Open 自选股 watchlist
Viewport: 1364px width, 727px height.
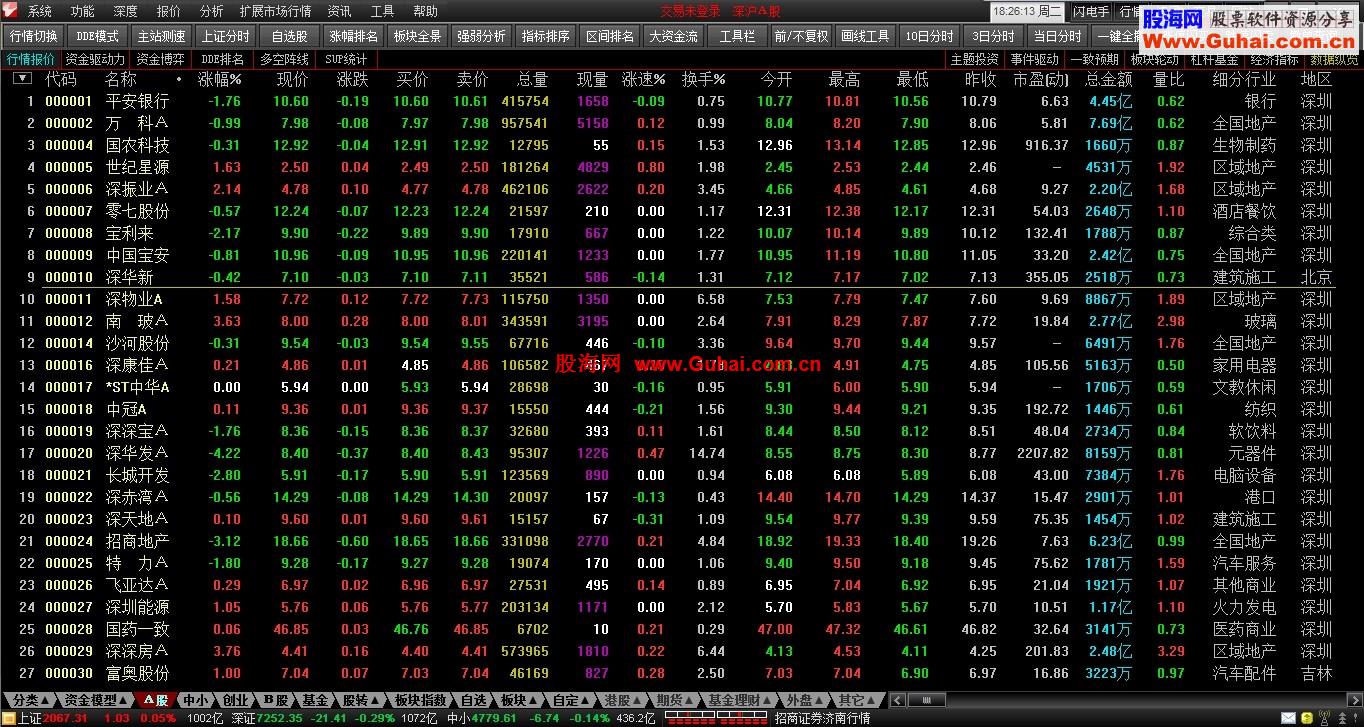coord(289,36)
